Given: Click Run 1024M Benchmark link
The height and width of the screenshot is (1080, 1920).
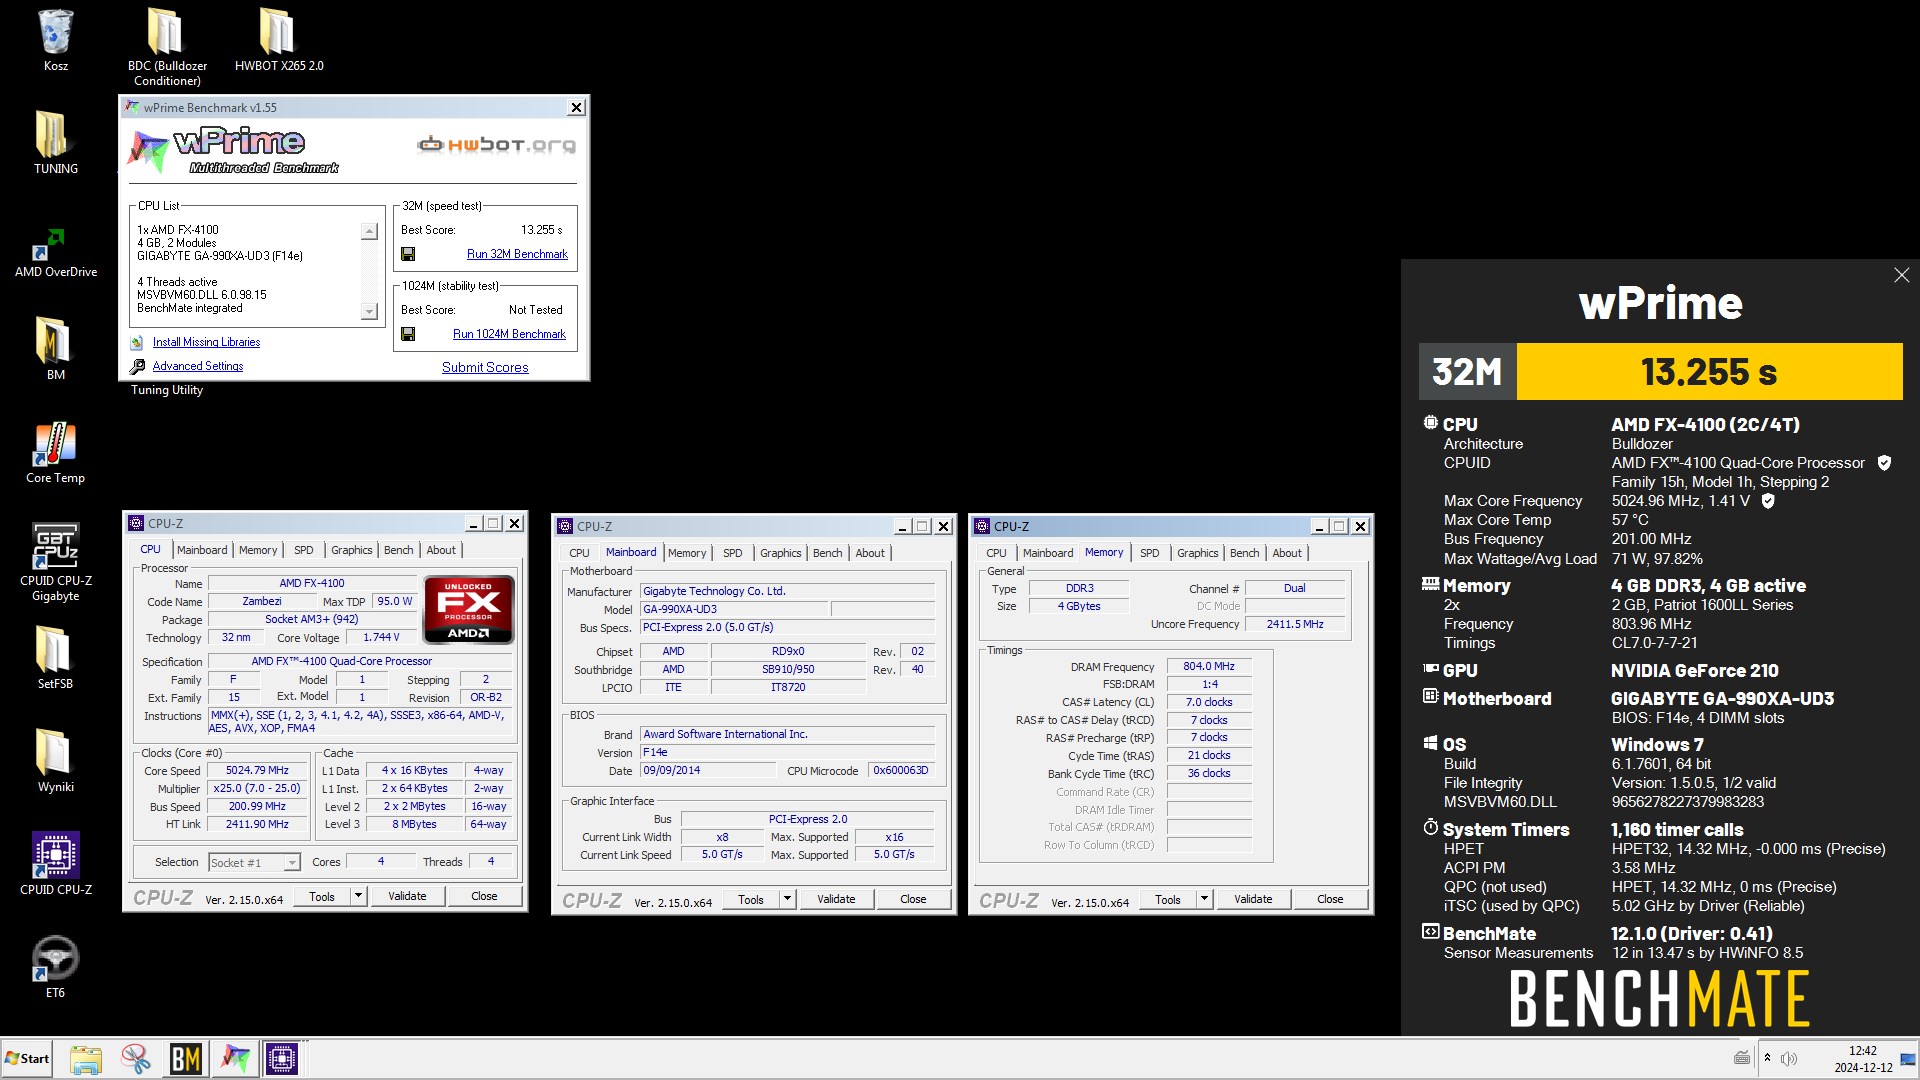Looking at the screenshot, I should pos(509,334).
